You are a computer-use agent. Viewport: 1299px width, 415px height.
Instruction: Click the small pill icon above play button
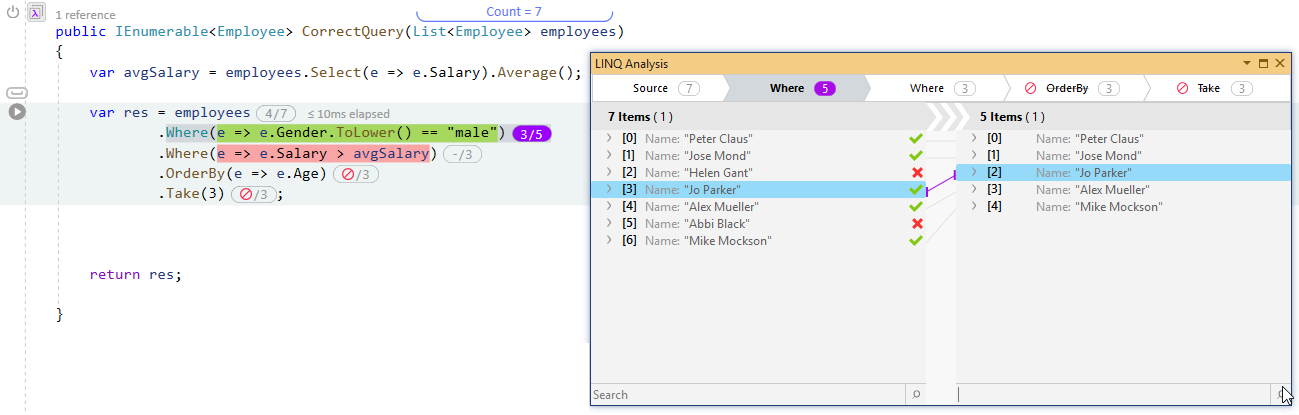(x=17, y=93)
